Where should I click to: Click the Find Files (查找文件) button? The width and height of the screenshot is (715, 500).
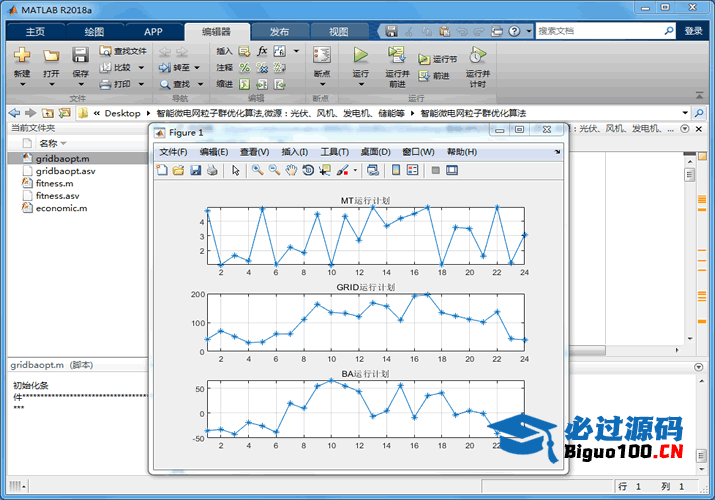tap(124, 50)
